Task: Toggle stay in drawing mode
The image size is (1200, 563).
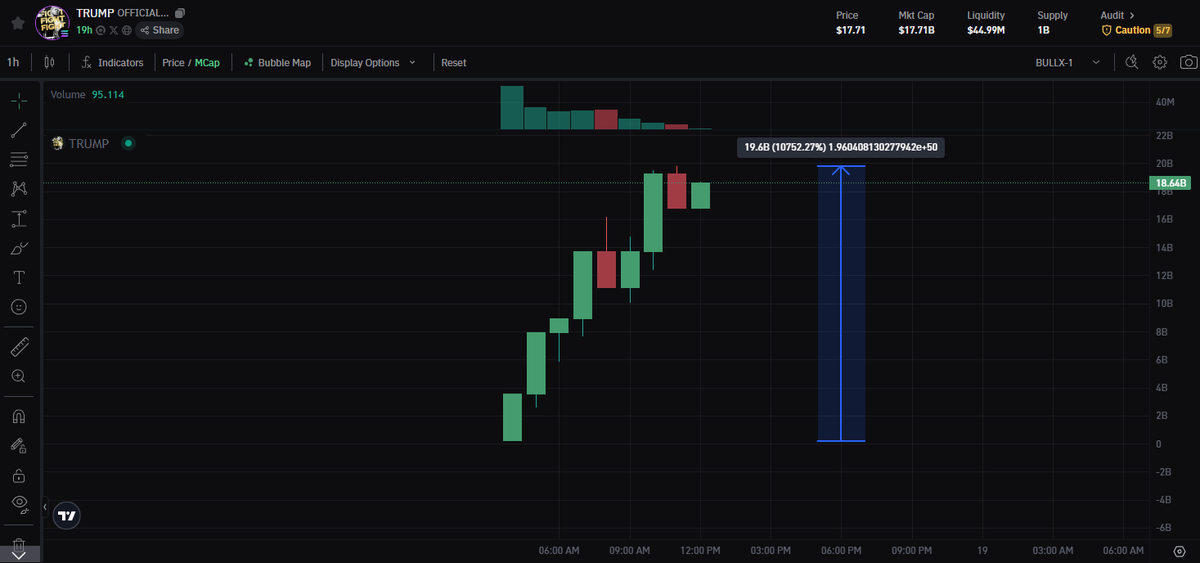Action: [19, 445]
